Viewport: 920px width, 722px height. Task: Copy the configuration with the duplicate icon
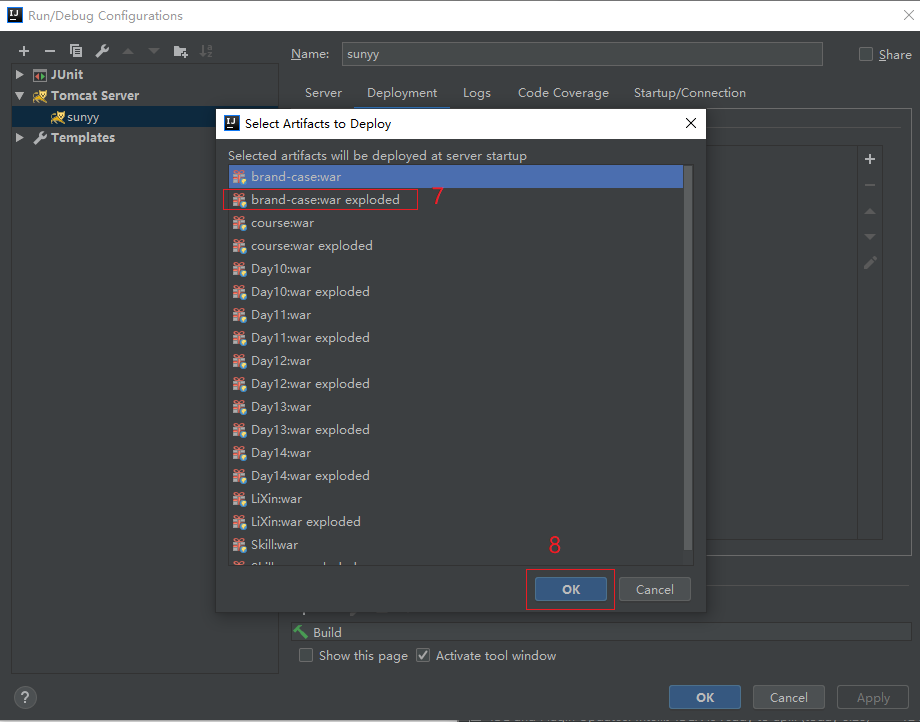(x=76, y=51)
